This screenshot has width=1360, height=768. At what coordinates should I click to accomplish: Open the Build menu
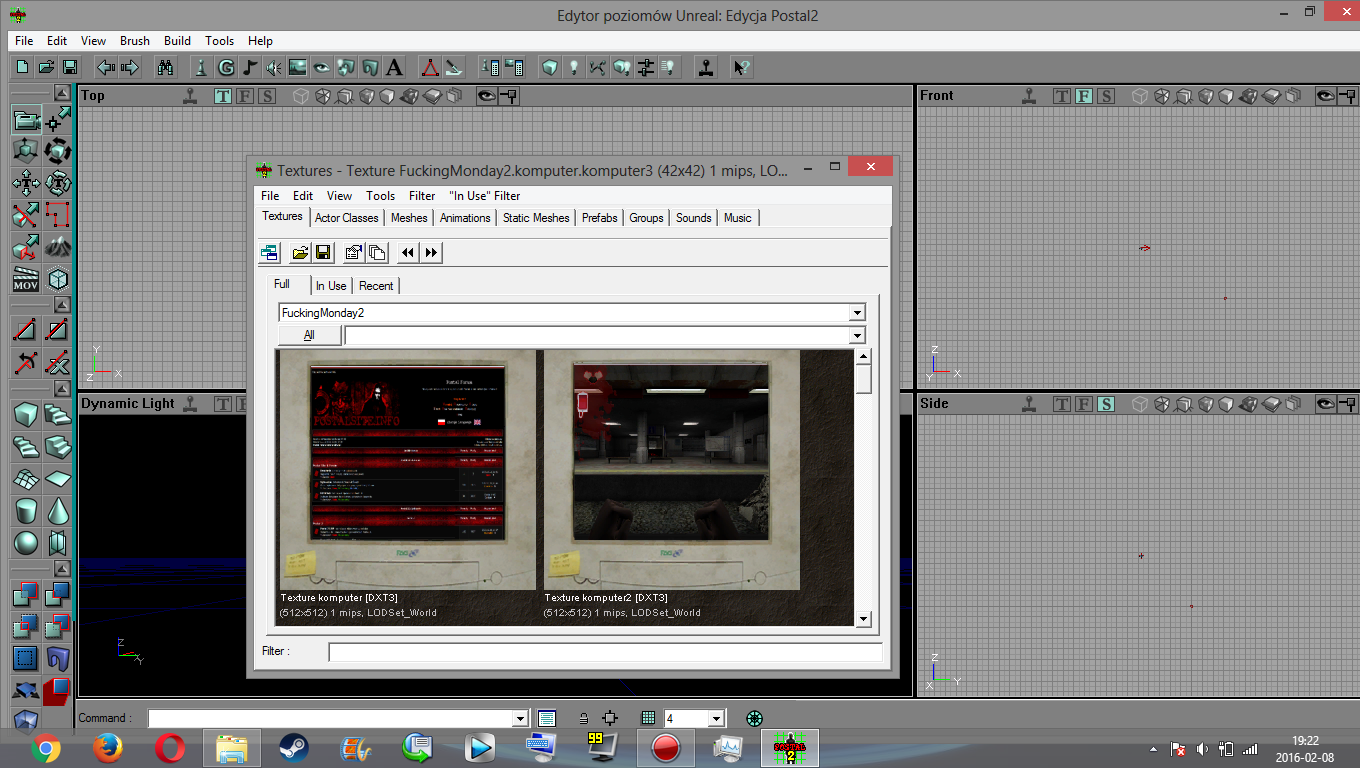178,41
